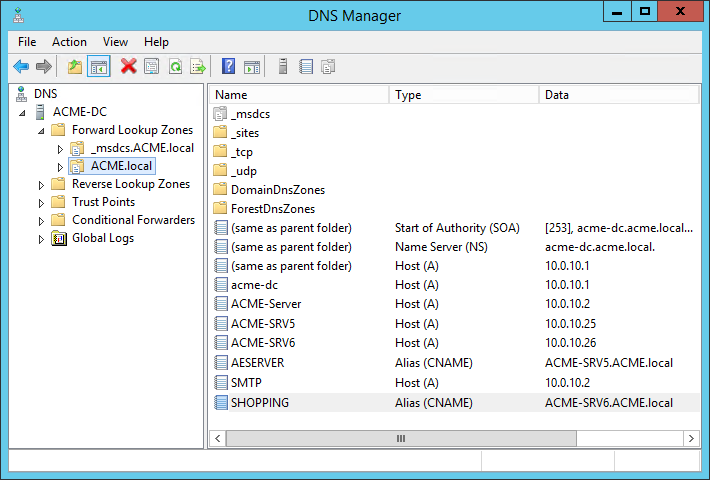
Task: Expand the Conditional Forwarders node
Action: click(x=41, y=221)
